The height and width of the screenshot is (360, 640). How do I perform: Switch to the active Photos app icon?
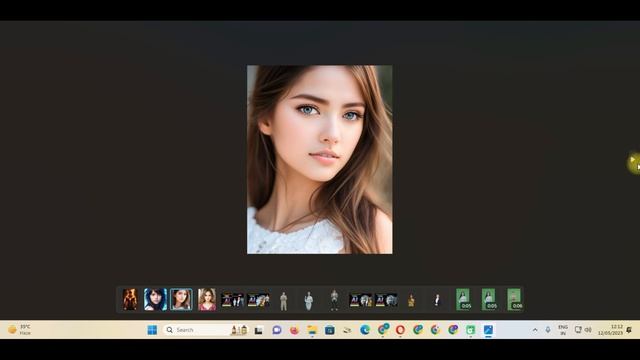(488, 330)
